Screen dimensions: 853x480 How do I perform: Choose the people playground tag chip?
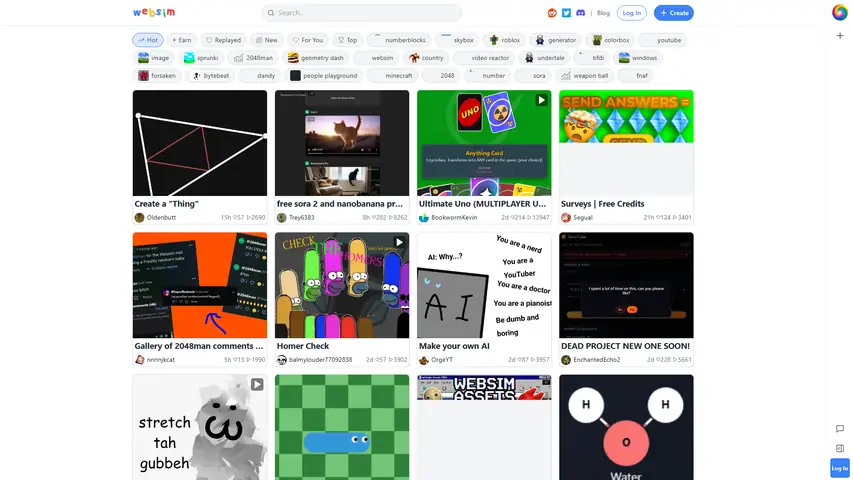[324, 76]
